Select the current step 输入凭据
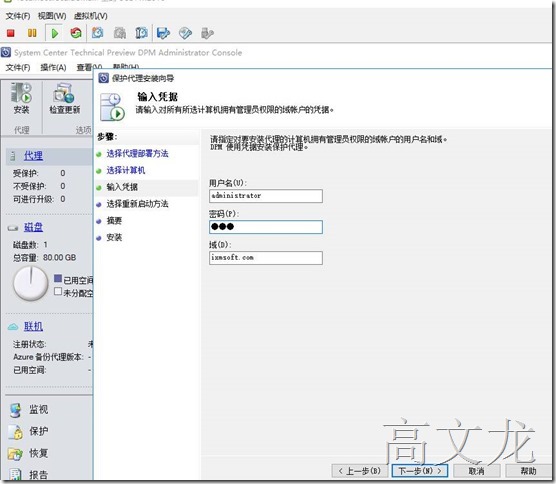Image resolution: width=556 pixels, height=484 pixels. pos(122,187)
